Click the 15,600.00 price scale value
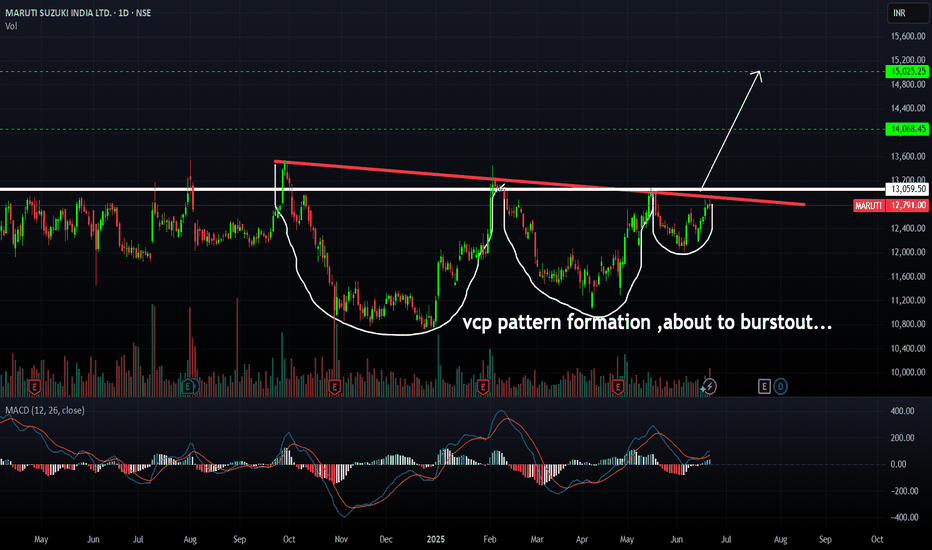Viewport: 932px width, 550px height. click(x=908, y=36)
